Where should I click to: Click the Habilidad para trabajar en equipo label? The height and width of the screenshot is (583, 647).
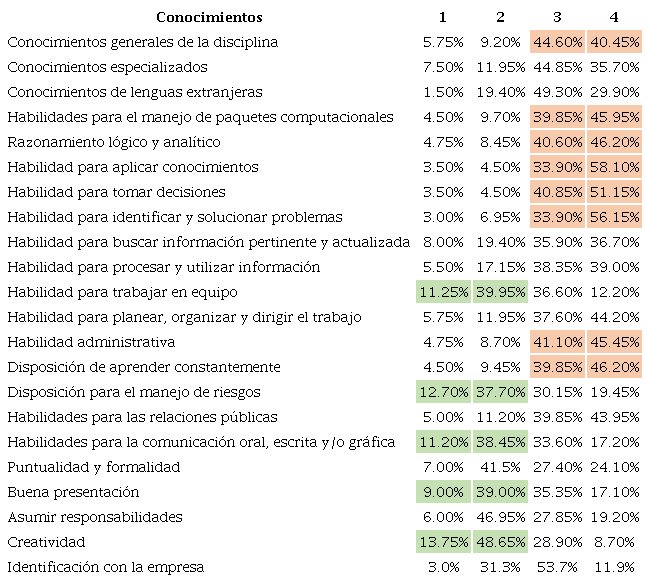point(120,292)
